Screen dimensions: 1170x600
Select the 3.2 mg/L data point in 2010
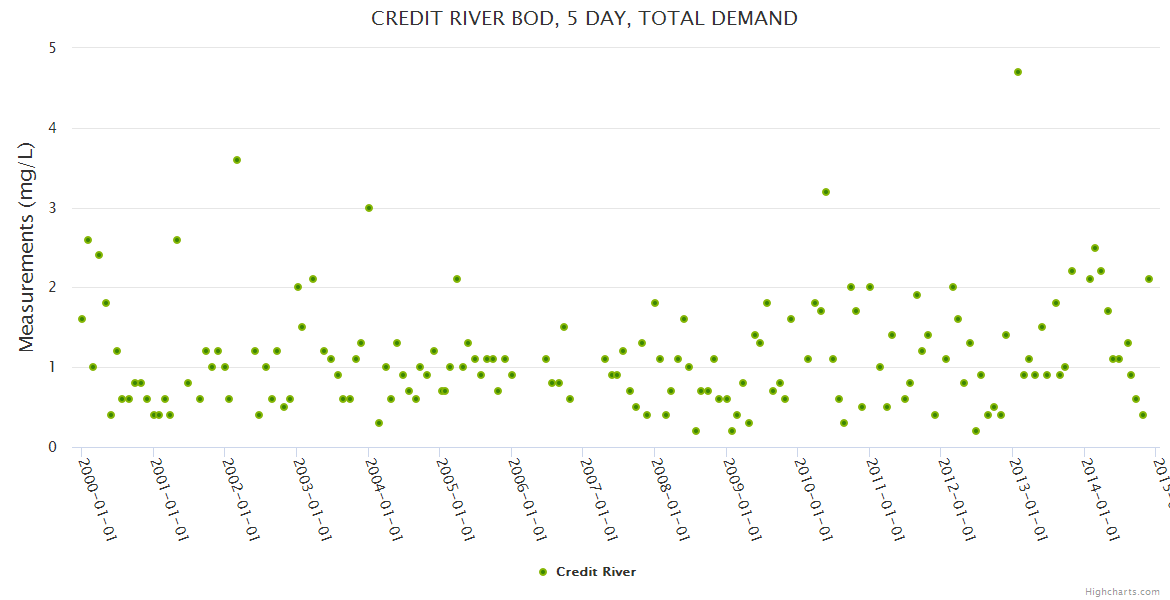click(x=826, y=192)
